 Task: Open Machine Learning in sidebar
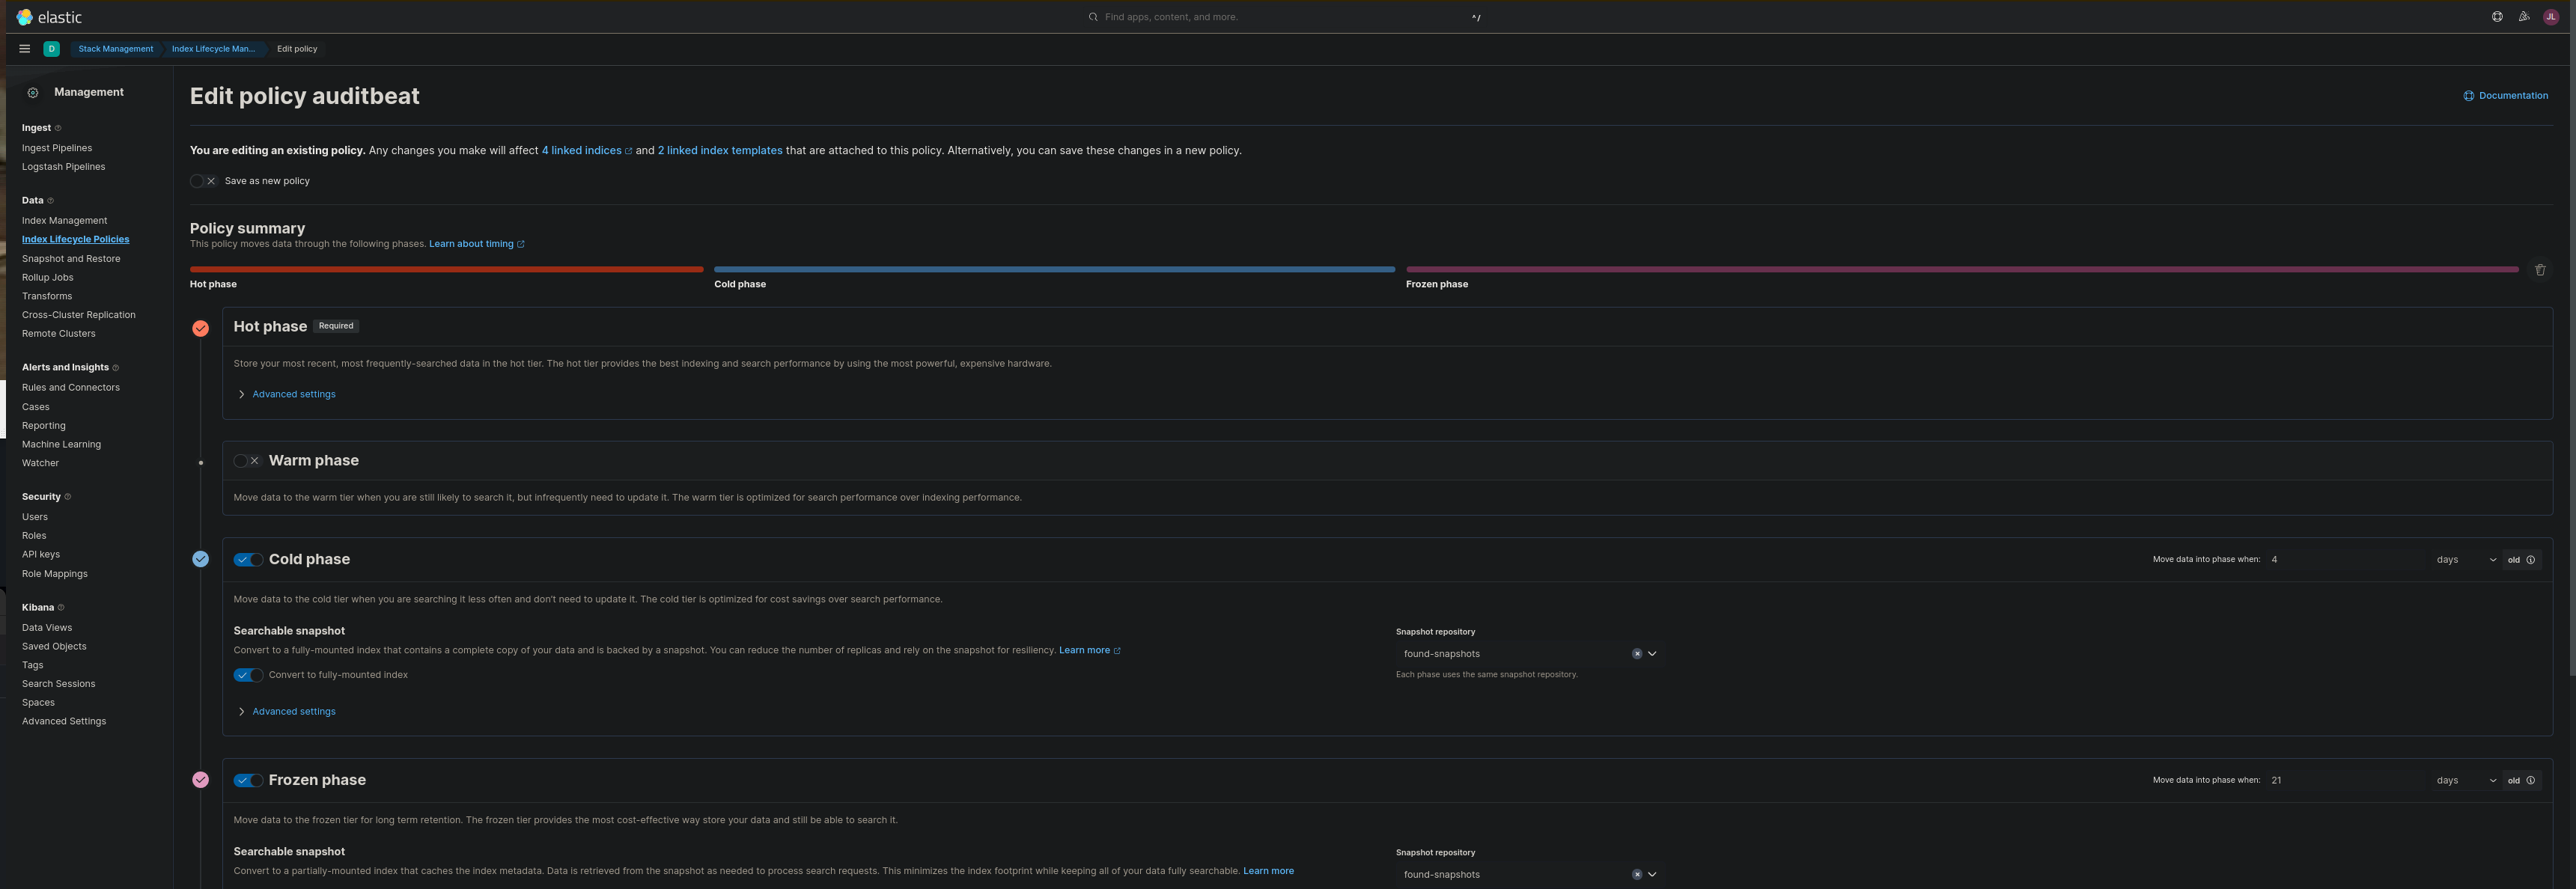tap(62, 445)
